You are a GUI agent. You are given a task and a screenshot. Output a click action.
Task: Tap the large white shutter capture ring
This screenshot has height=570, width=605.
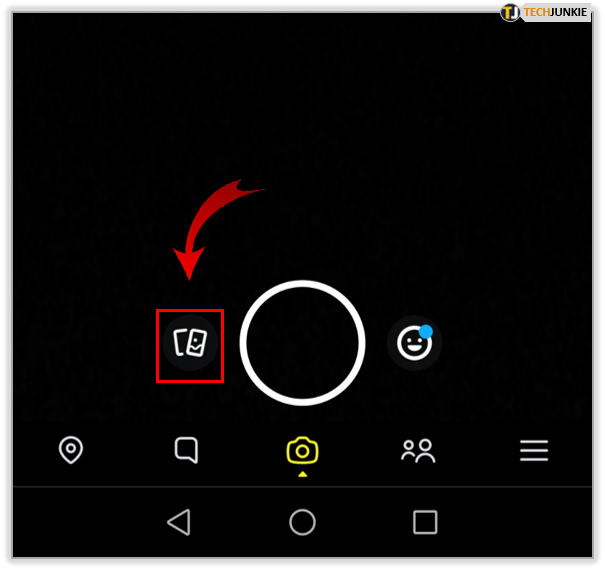coord(302,343)
